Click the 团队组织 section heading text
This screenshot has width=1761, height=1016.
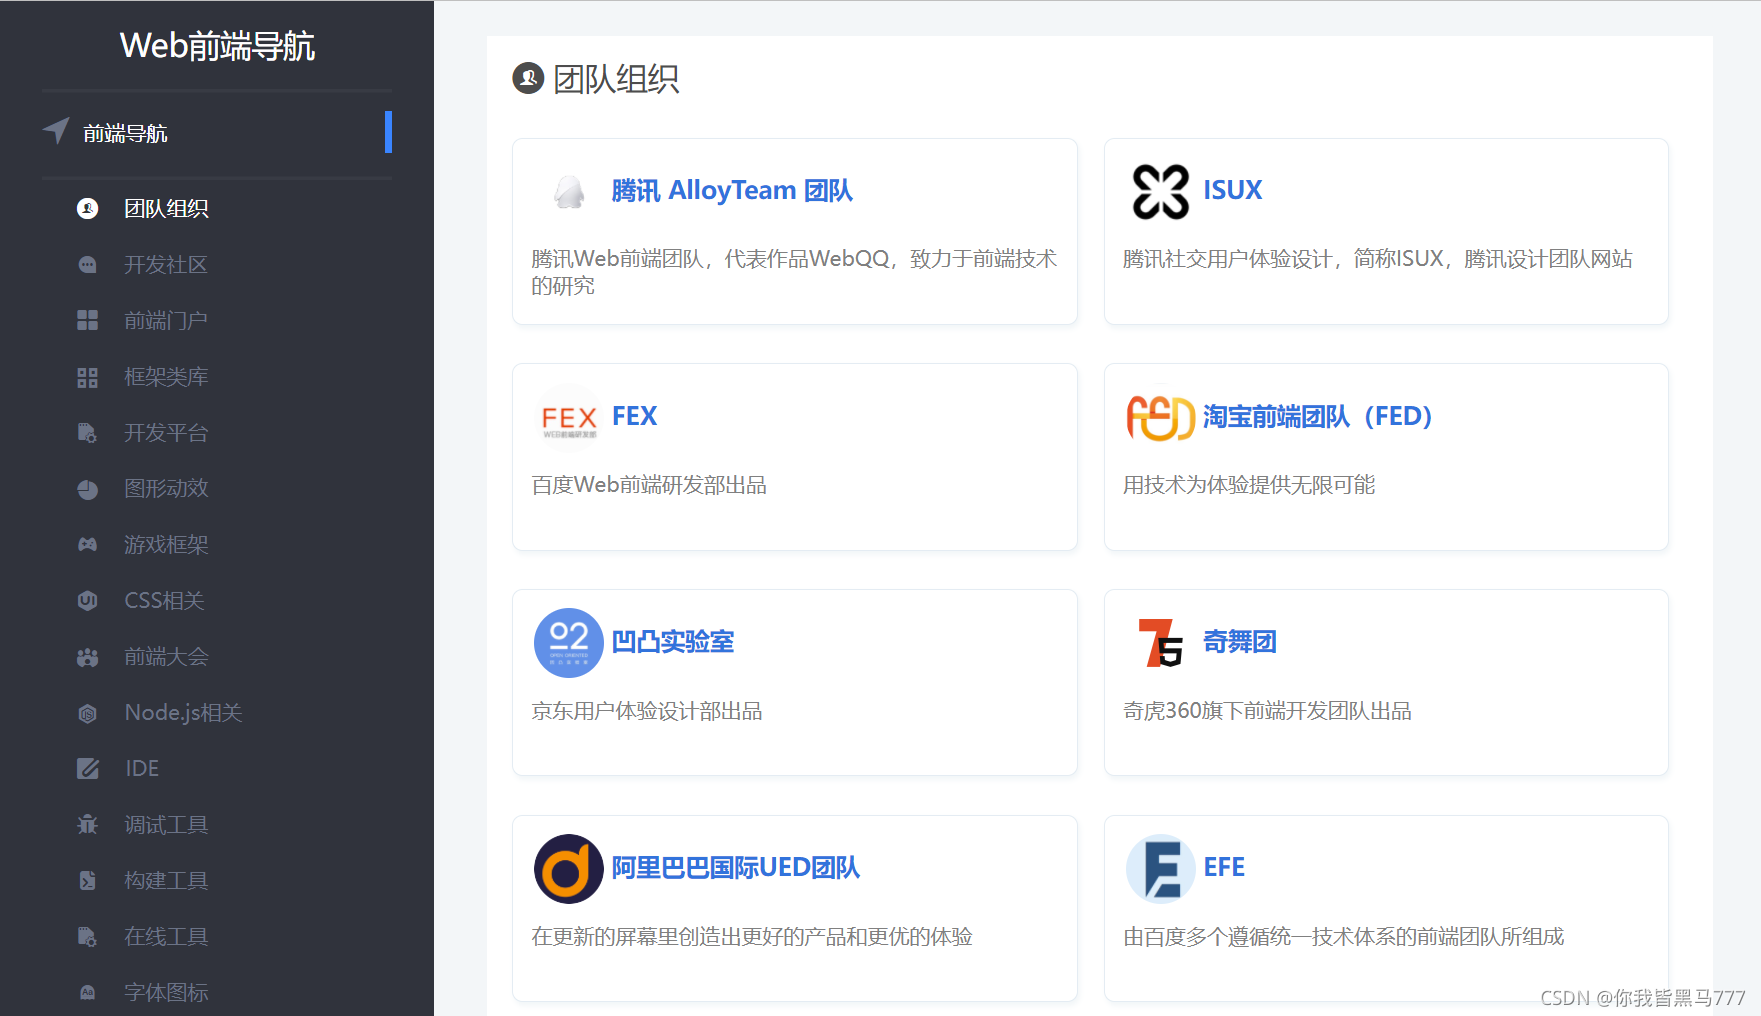[x=616, y=79]
